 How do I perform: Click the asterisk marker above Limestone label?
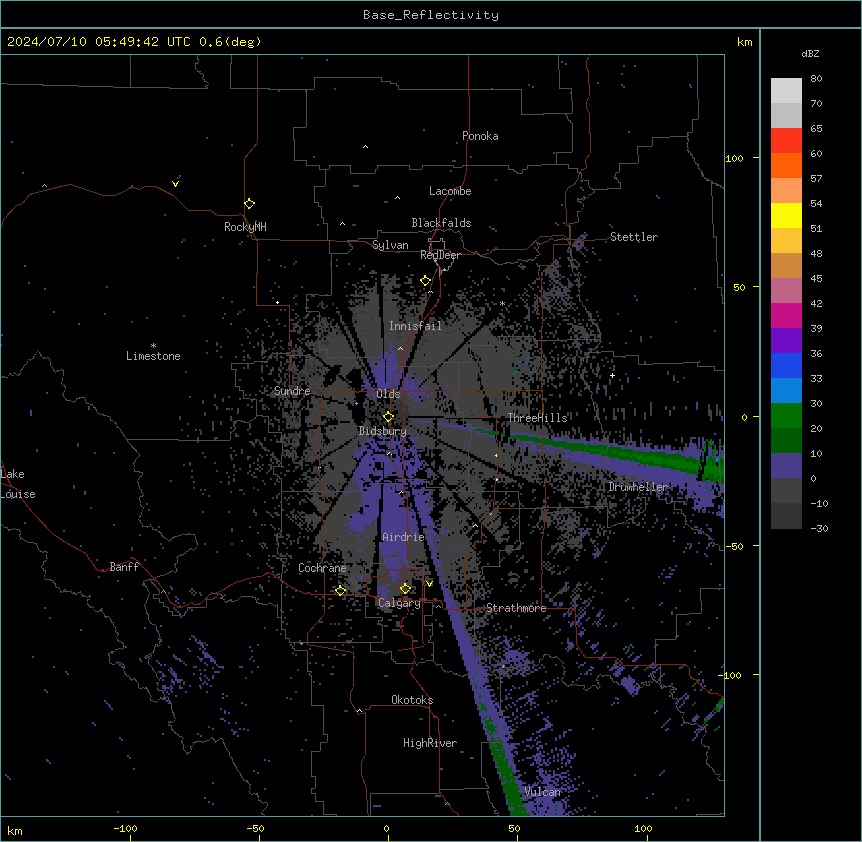click(153, 346)
